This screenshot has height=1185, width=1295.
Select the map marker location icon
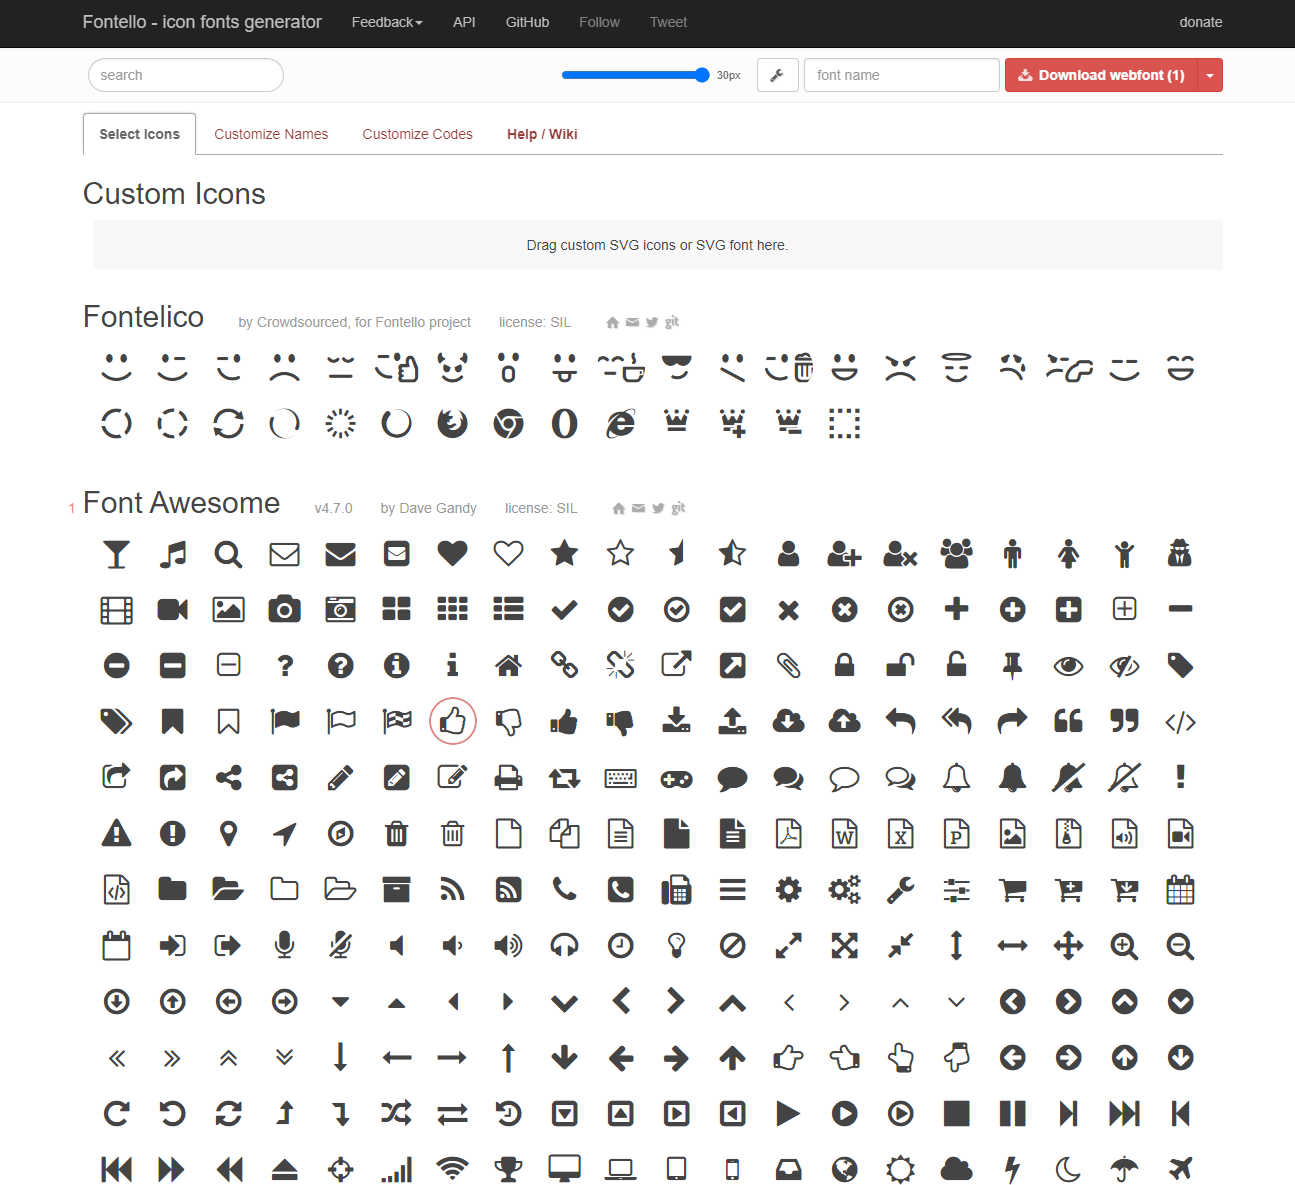[229, 833]
